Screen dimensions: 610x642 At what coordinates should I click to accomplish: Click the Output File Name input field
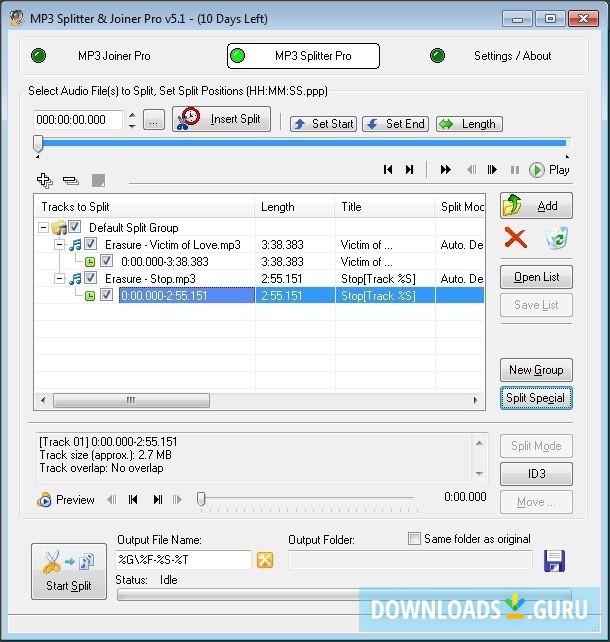[183, 560]
